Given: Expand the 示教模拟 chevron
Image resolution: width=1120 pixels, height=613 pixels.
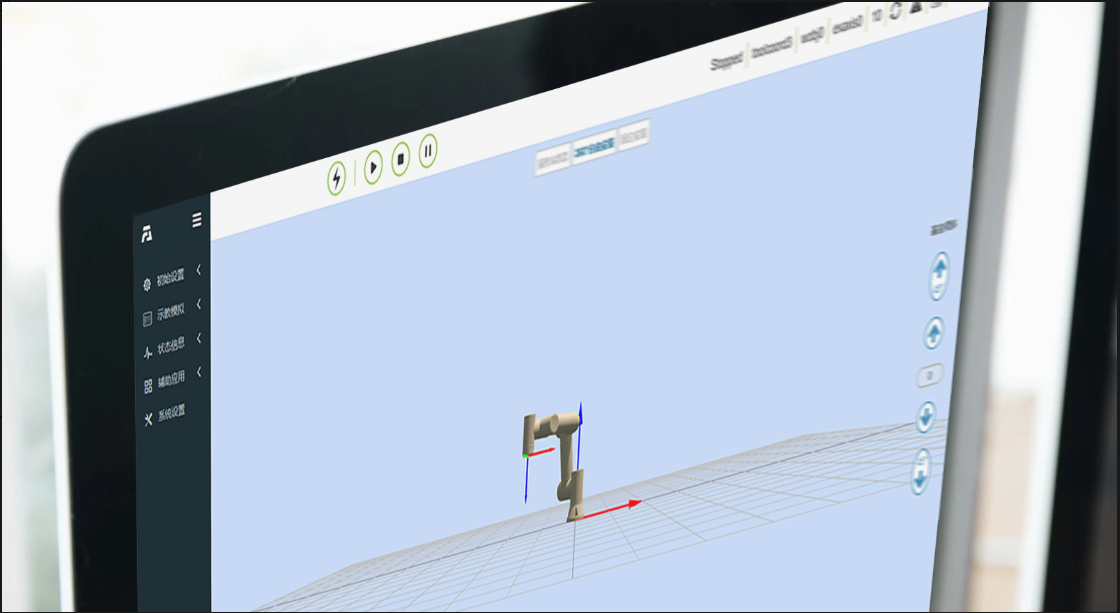Looking at the screenshot, I should 199,304.
